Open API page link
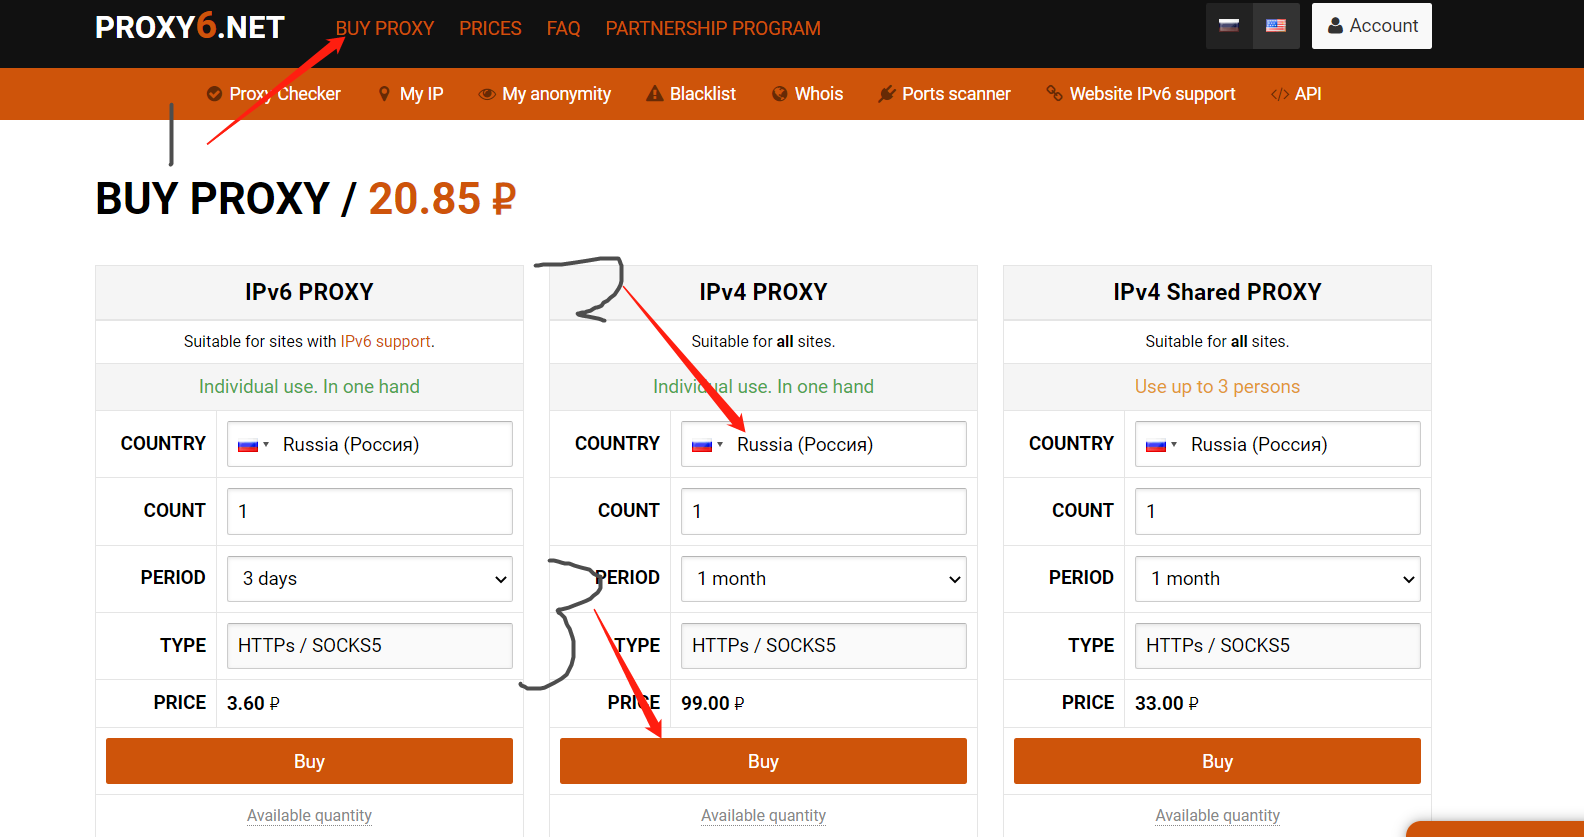Image resolution: width=1584 pixels, height=837 pixels. click(x=1296, y=94)
